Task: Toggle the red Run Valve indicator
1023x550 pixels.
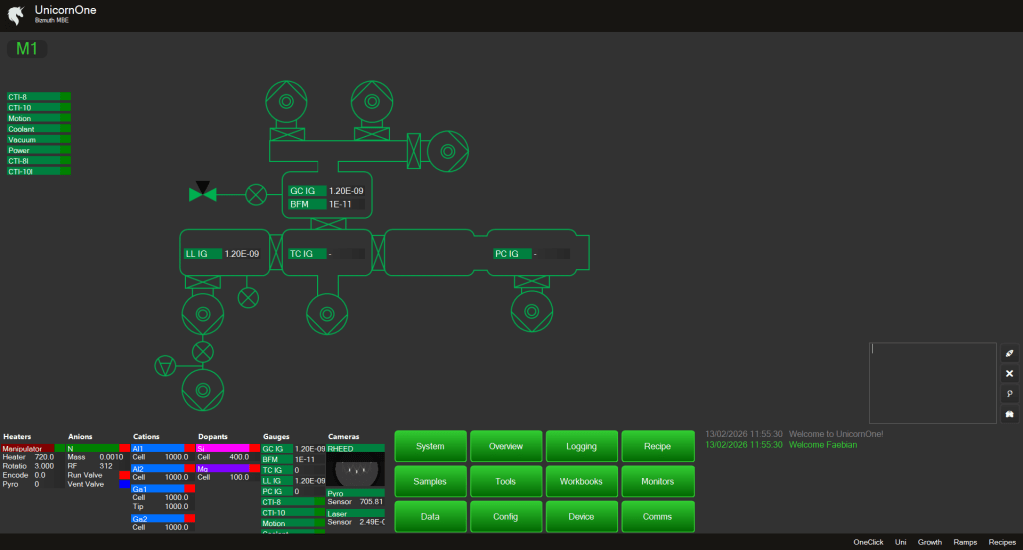Action: [124, 475]
